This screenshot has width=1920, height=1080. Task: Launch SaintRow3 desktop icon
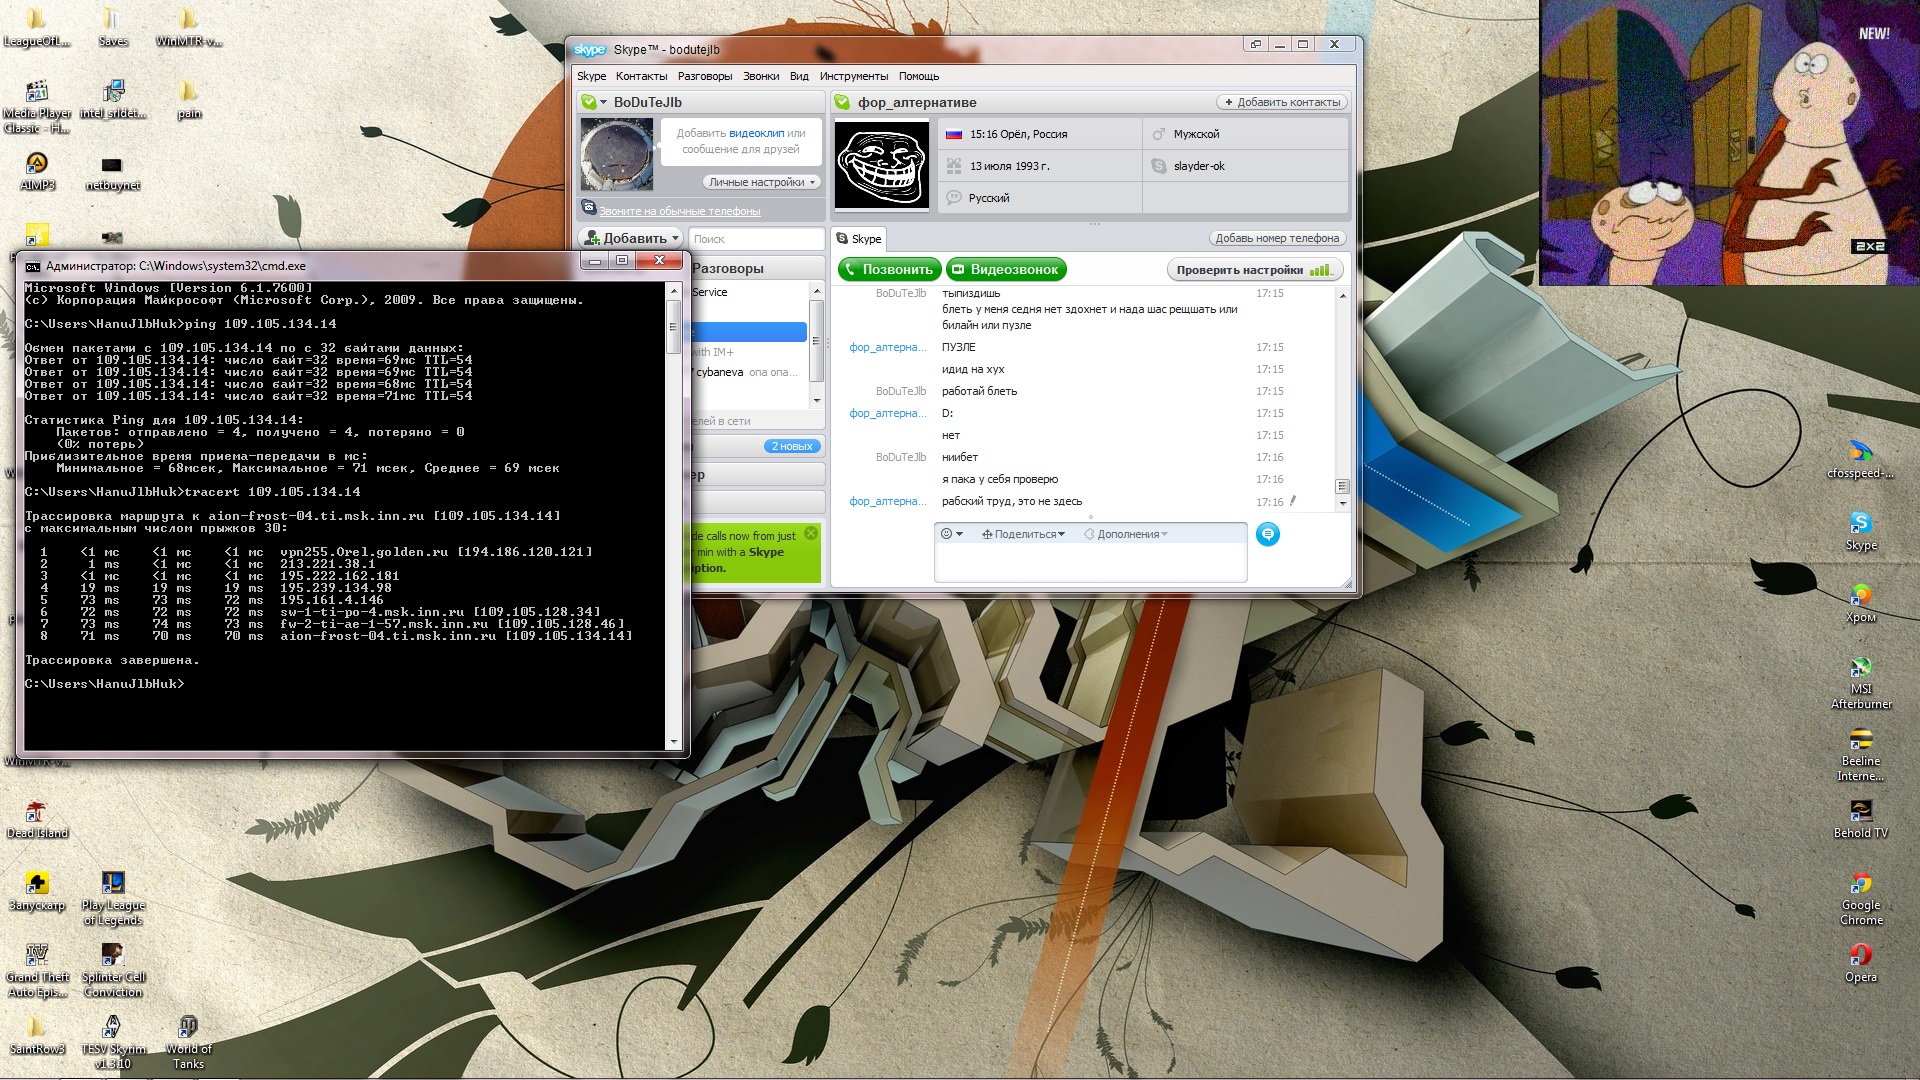(x=37, y=1035)
